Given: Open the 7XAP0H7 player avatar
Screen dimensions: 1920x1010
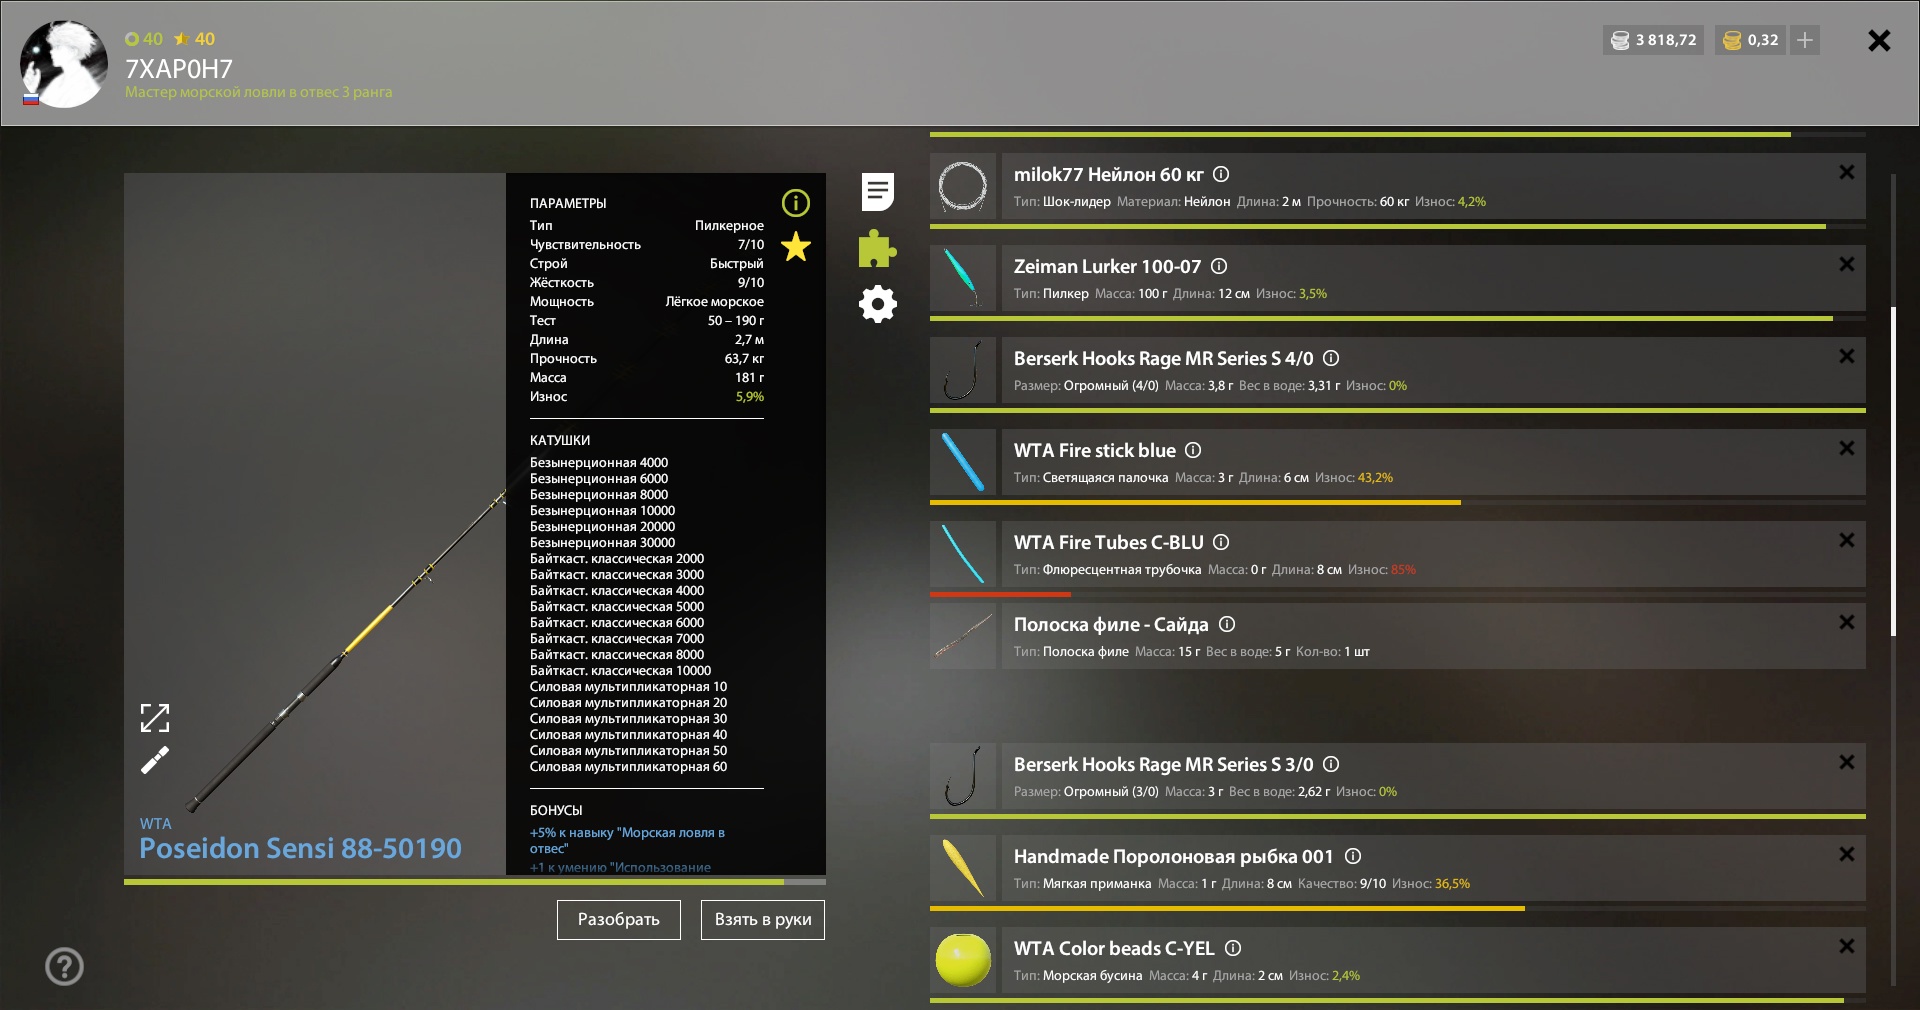Looking at the screenshot, I should tap(64, 64).
